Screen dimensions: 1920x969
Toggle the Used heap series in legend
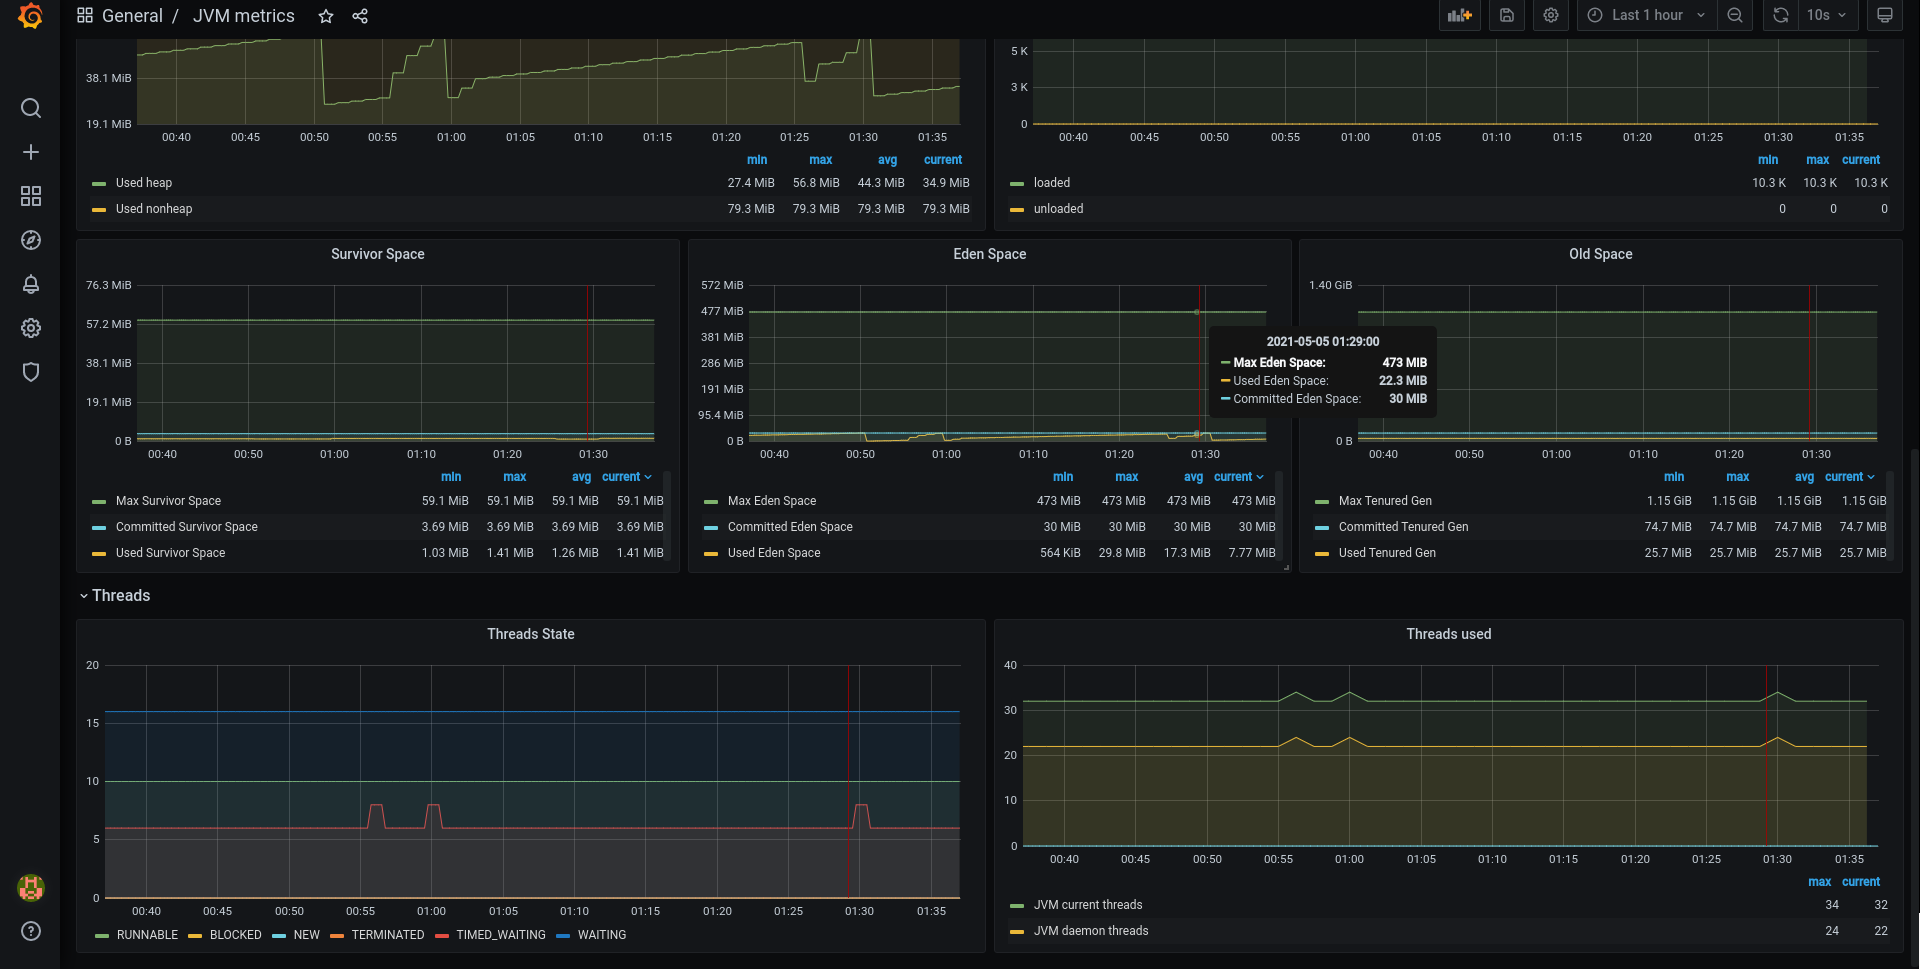tap(143, 183)
